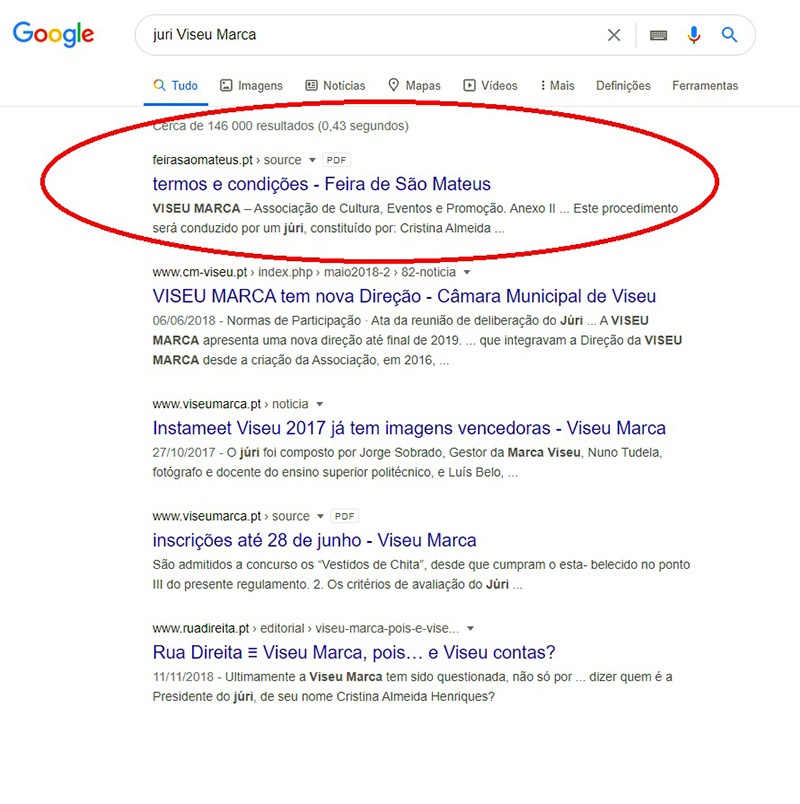800x804 pixels.
Task: Open Definições
Action: point(623,86)
